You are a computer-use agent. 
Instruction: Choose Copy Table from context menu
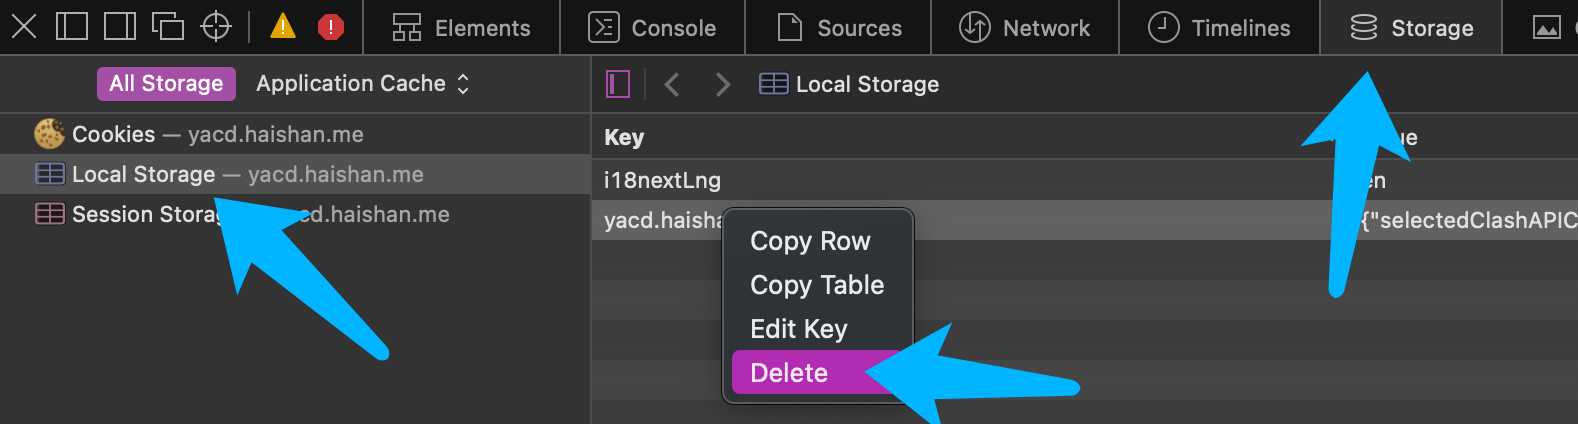[818, 285]
